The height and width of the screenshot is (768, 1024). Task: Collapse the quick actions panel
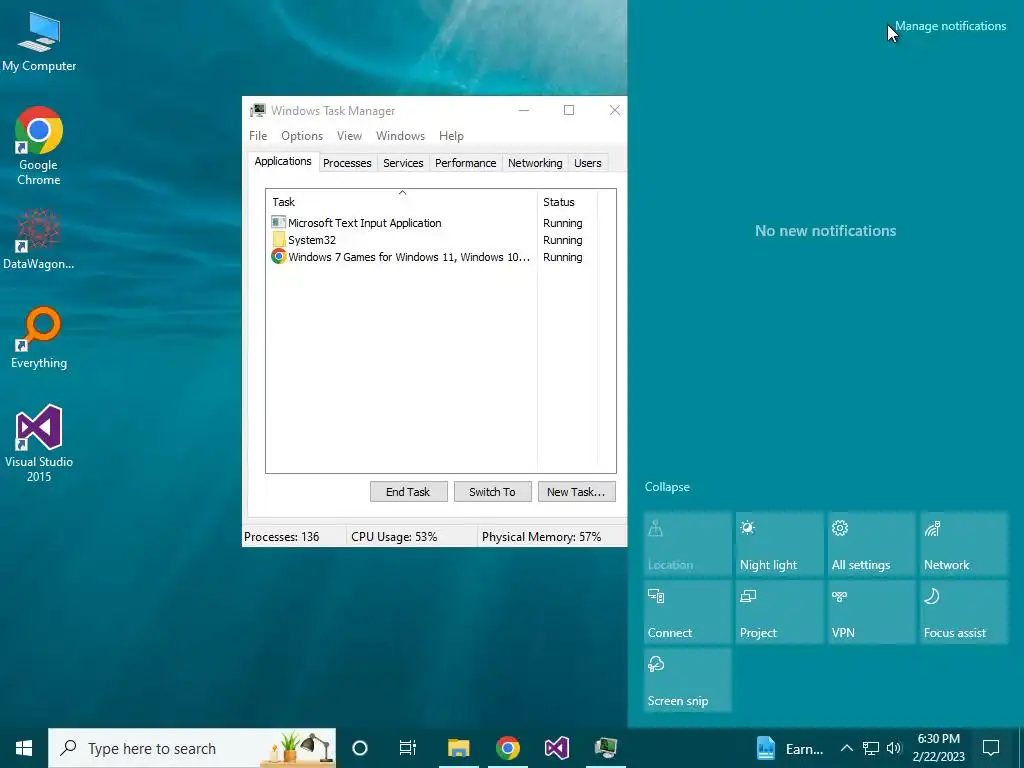coord(667,487)
